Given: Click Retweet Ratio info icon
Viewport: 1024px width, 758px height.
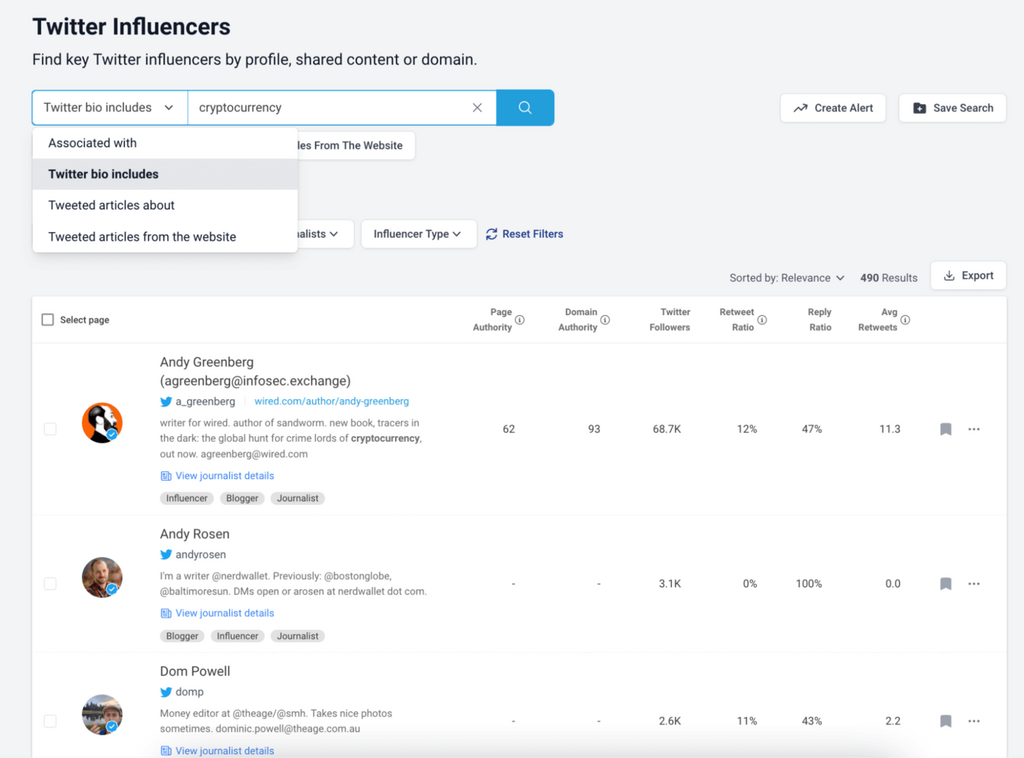Looking at the screenshot, I should point(762,320).
